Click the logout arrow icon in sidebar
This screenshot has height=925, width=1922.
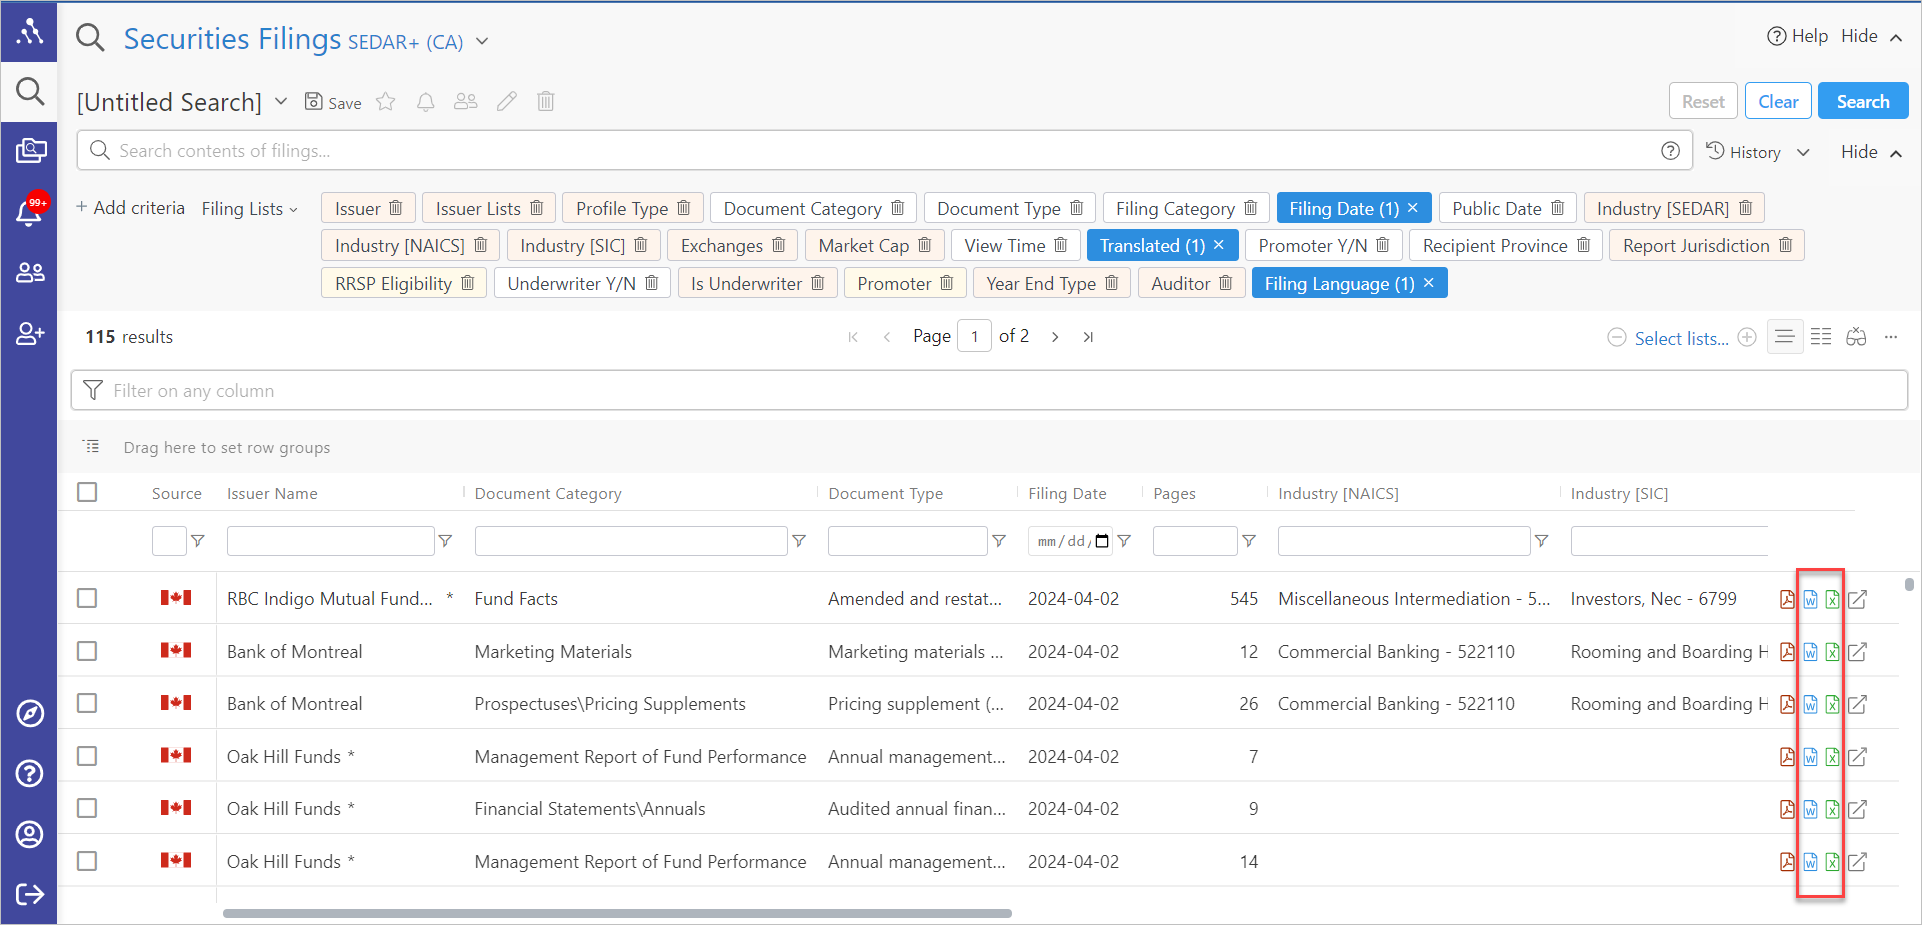point(30,894)
